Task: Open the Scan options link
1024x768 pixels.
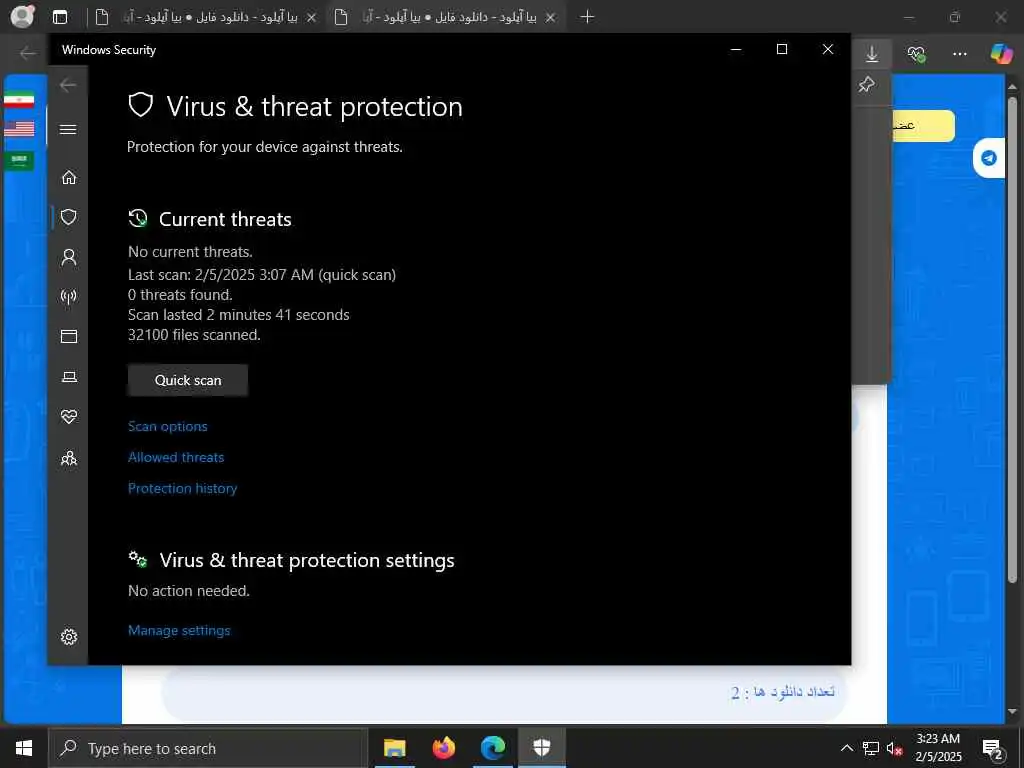Action: coord(168,426)
